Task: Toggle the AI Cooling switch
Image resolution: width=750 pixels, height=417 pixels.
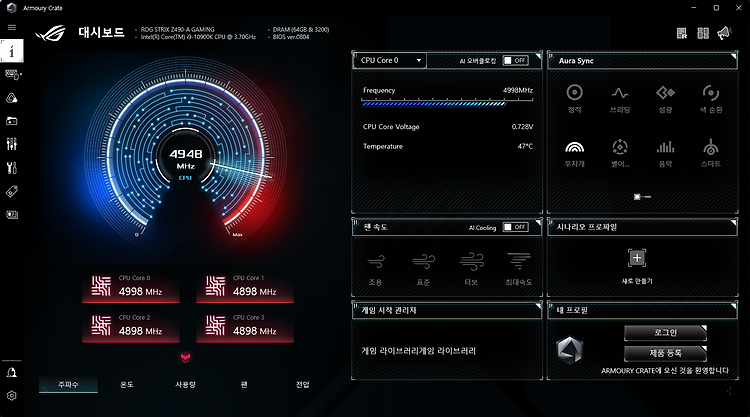Action: 516,227
